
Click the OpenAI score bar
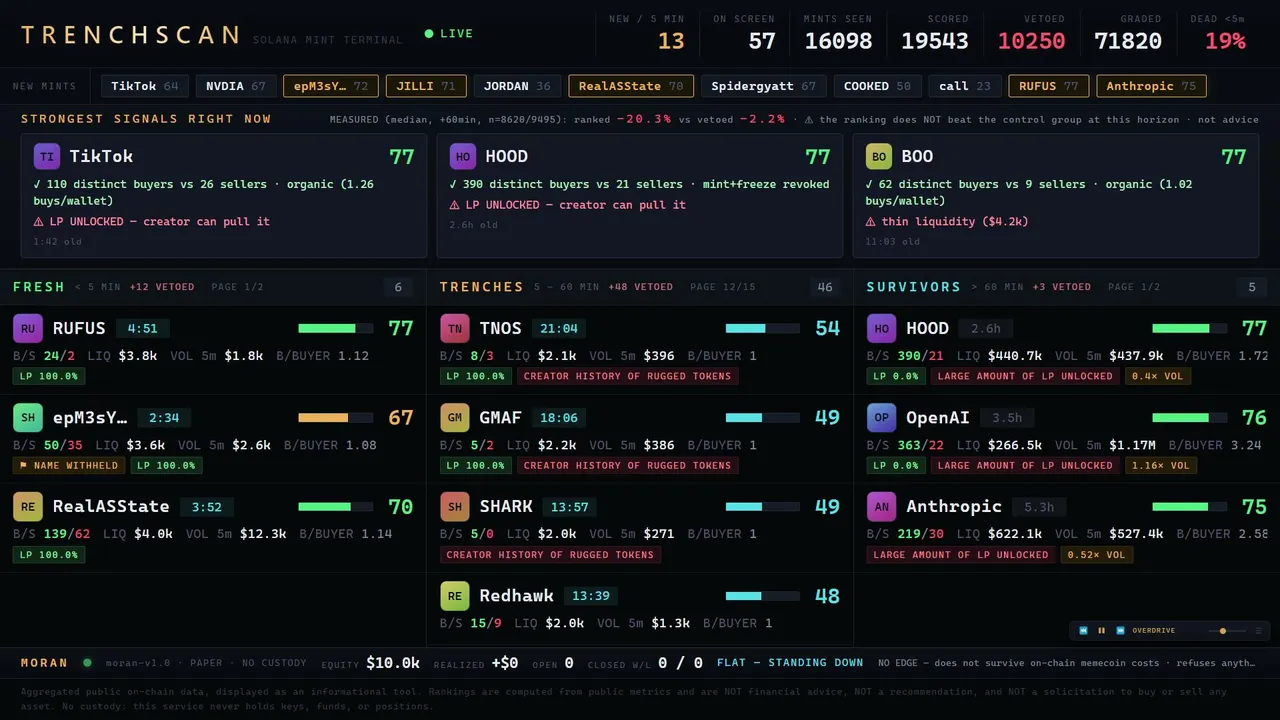(x=1190, y=417)
